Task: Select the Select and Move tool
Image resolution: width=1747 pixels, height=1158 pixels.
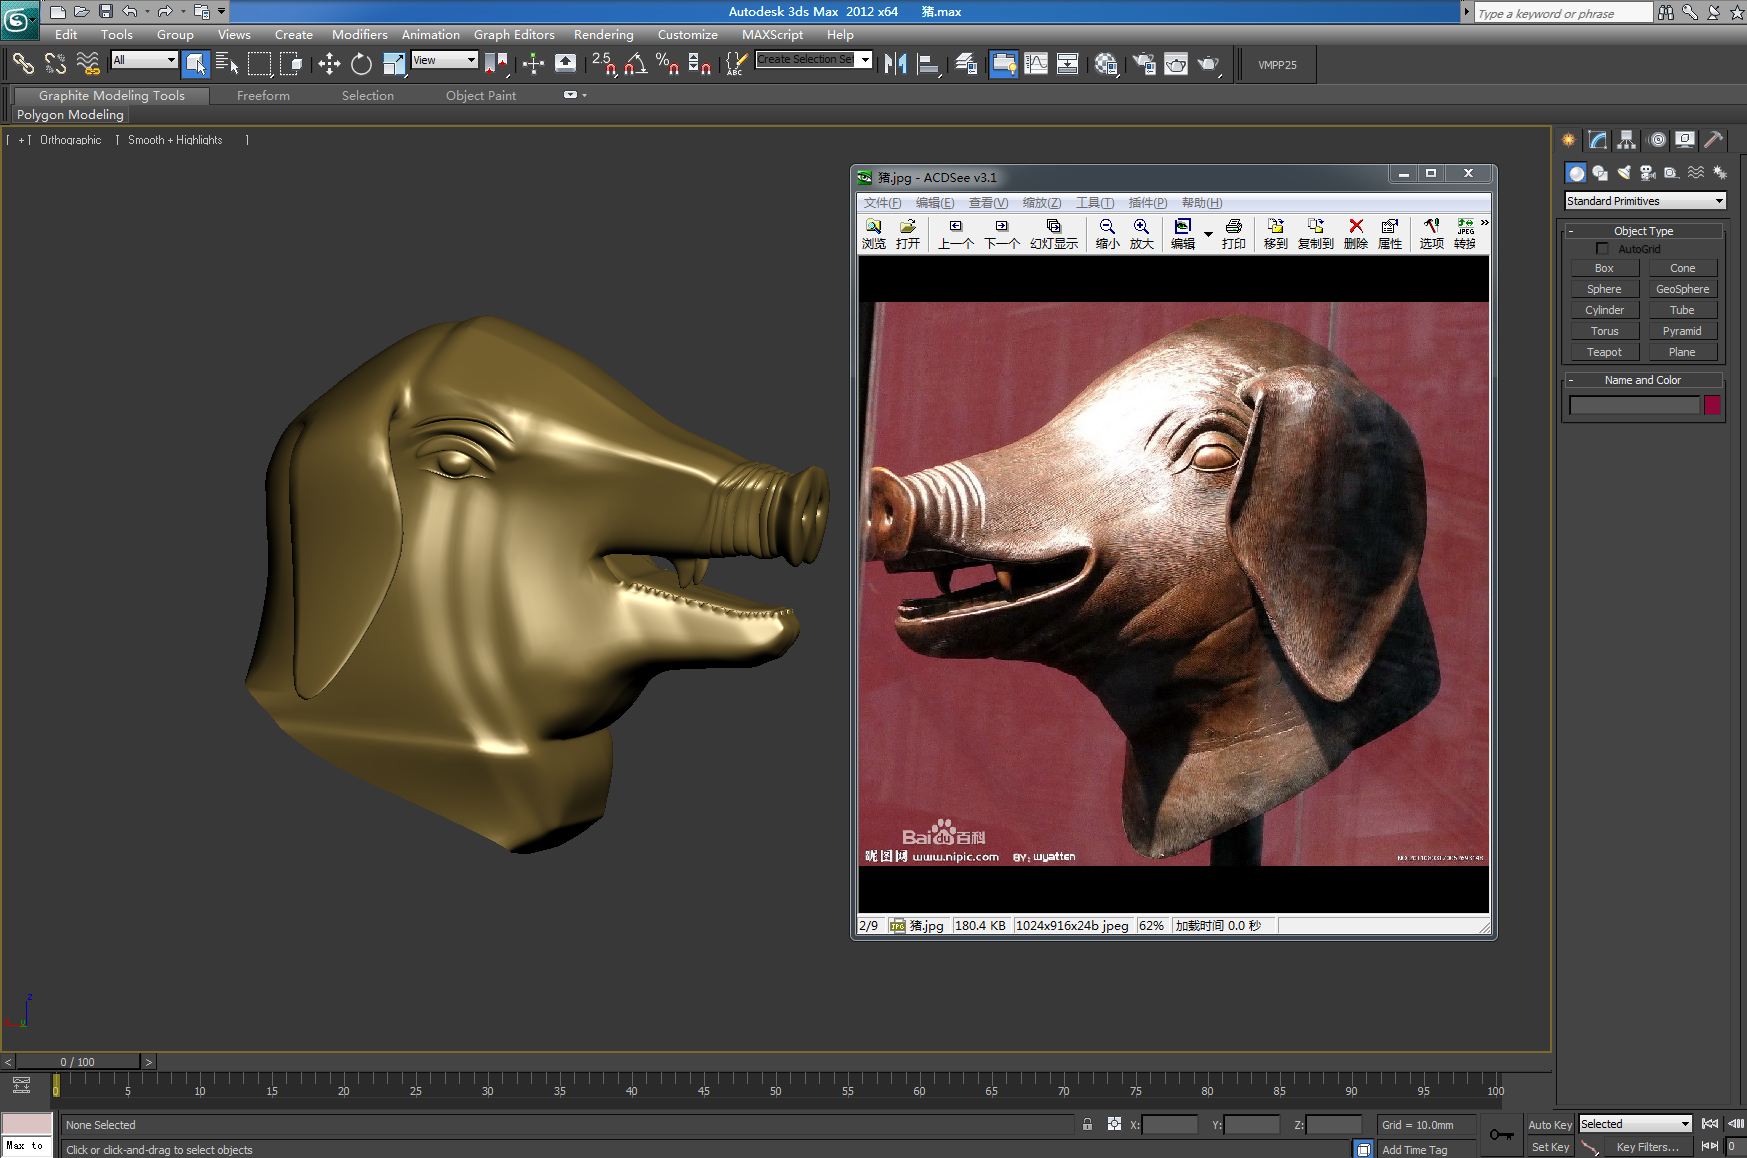Action: tap(329, 64)
